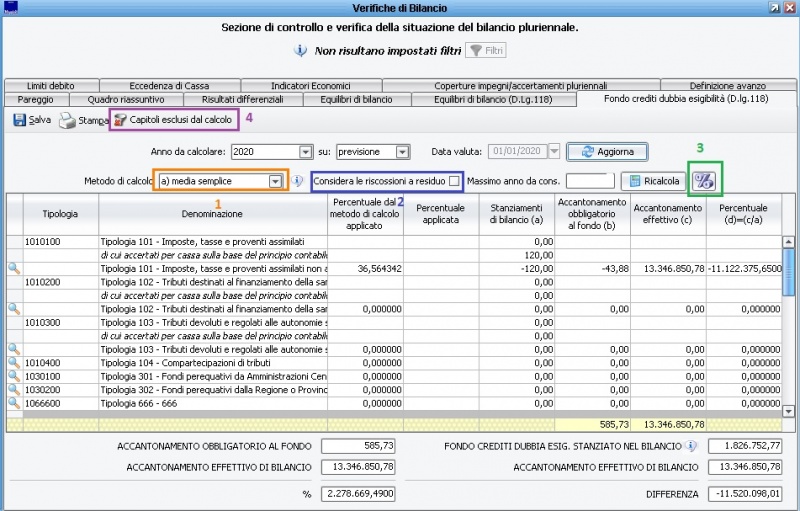Enable Considera le riscossioni a residuo checkbox
This screenshot has width=800, height=511.
coord(454,181)
